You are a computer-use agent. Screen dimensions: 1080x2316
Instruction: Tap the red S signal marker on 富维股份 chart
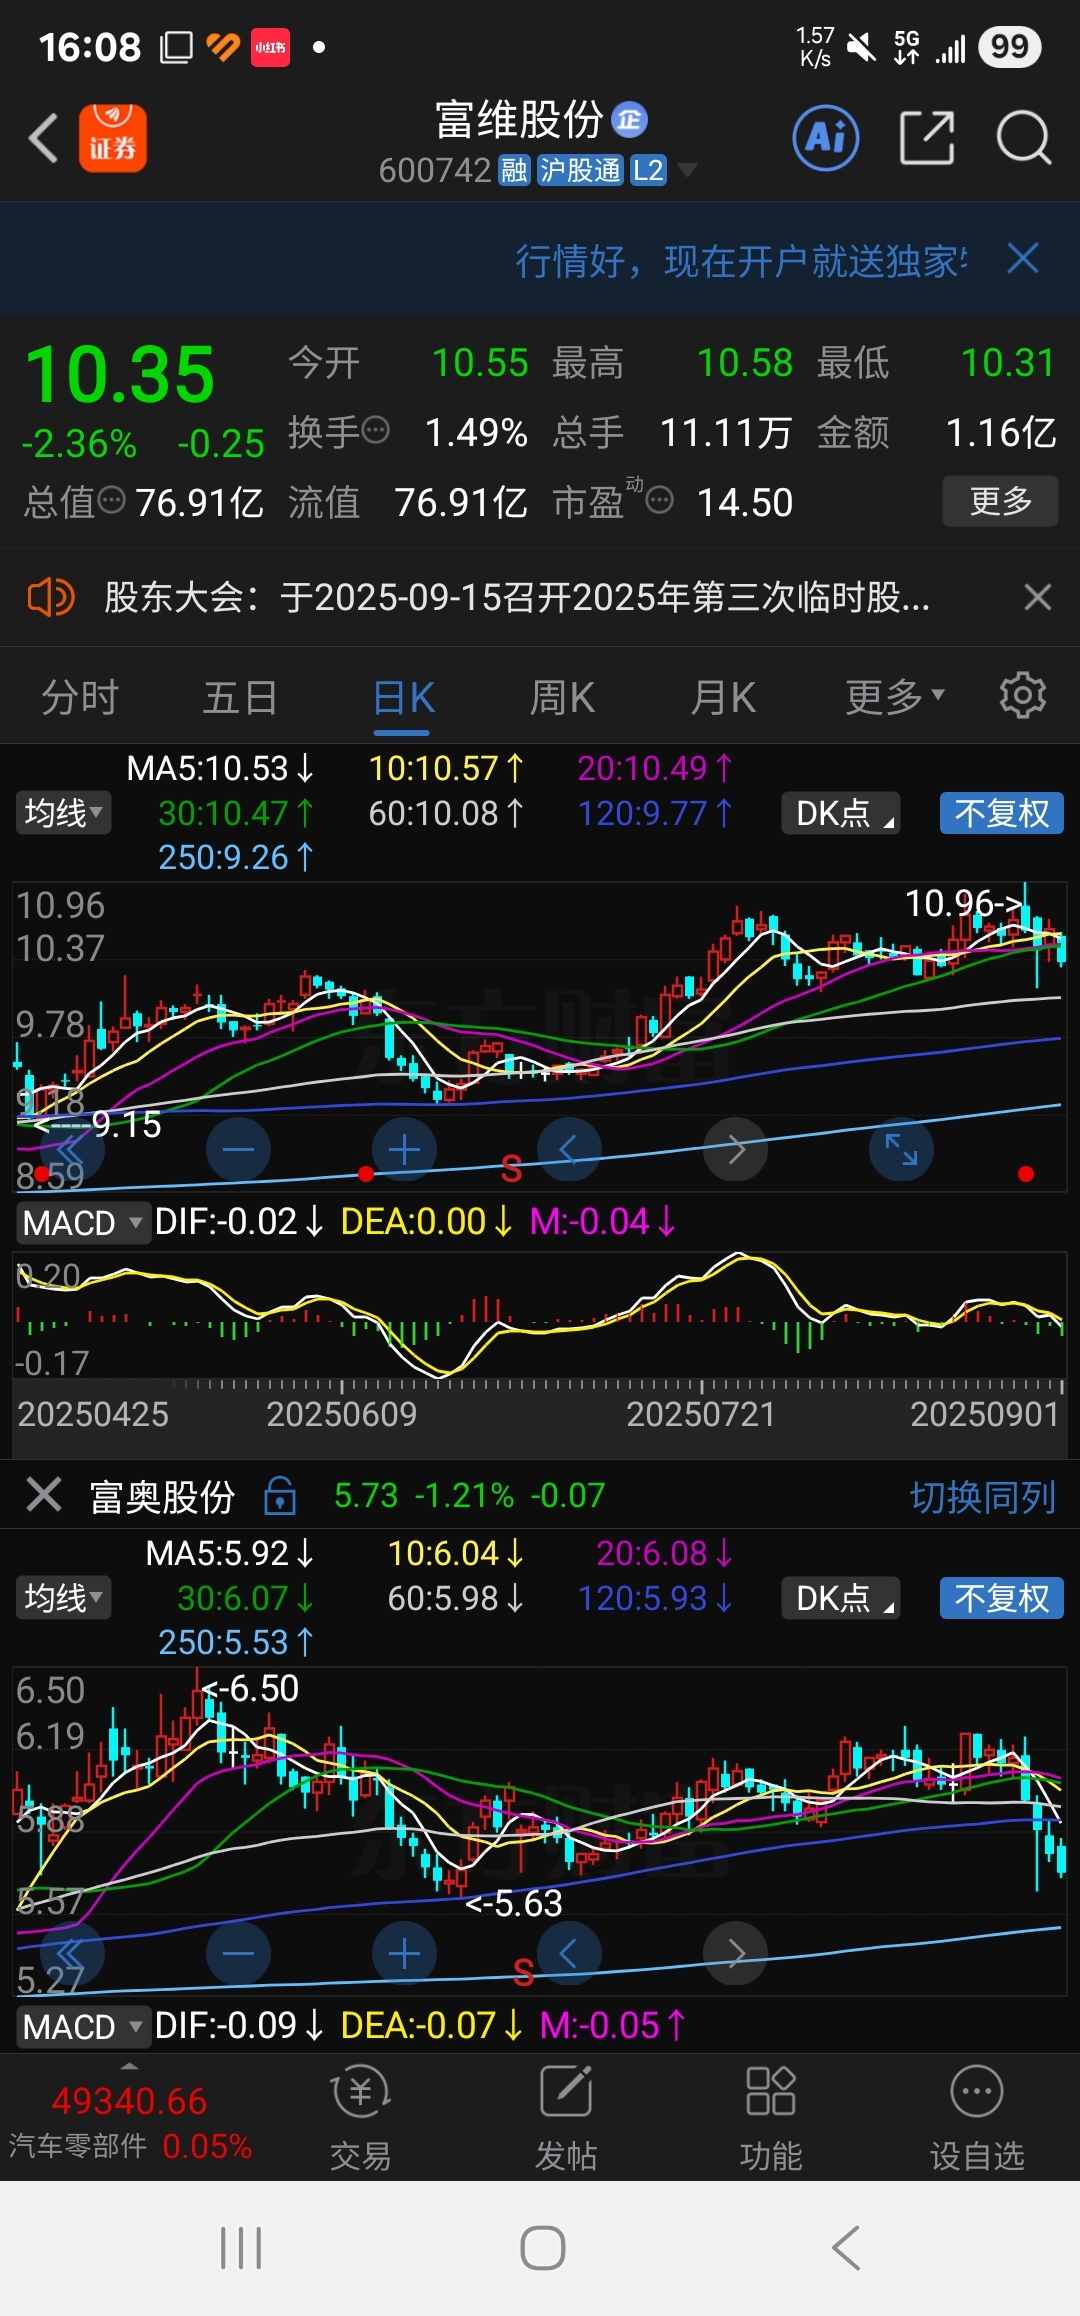[511, 1169]
